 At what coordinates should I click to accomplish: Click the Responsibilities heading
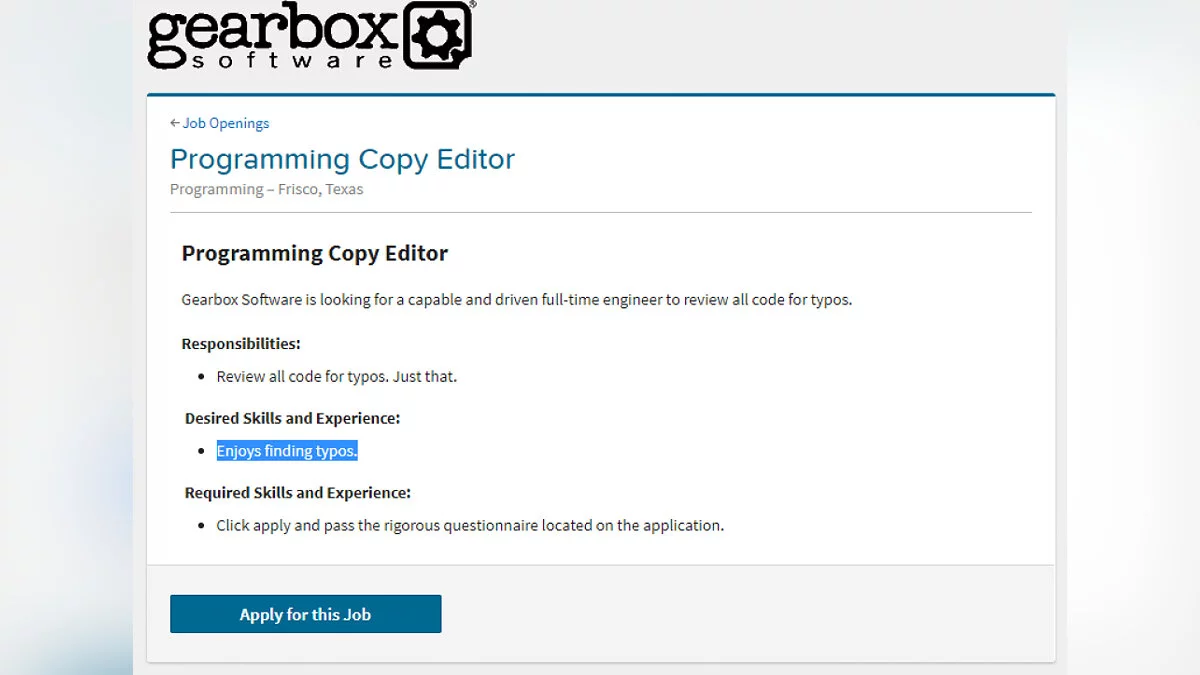point(240,344)
